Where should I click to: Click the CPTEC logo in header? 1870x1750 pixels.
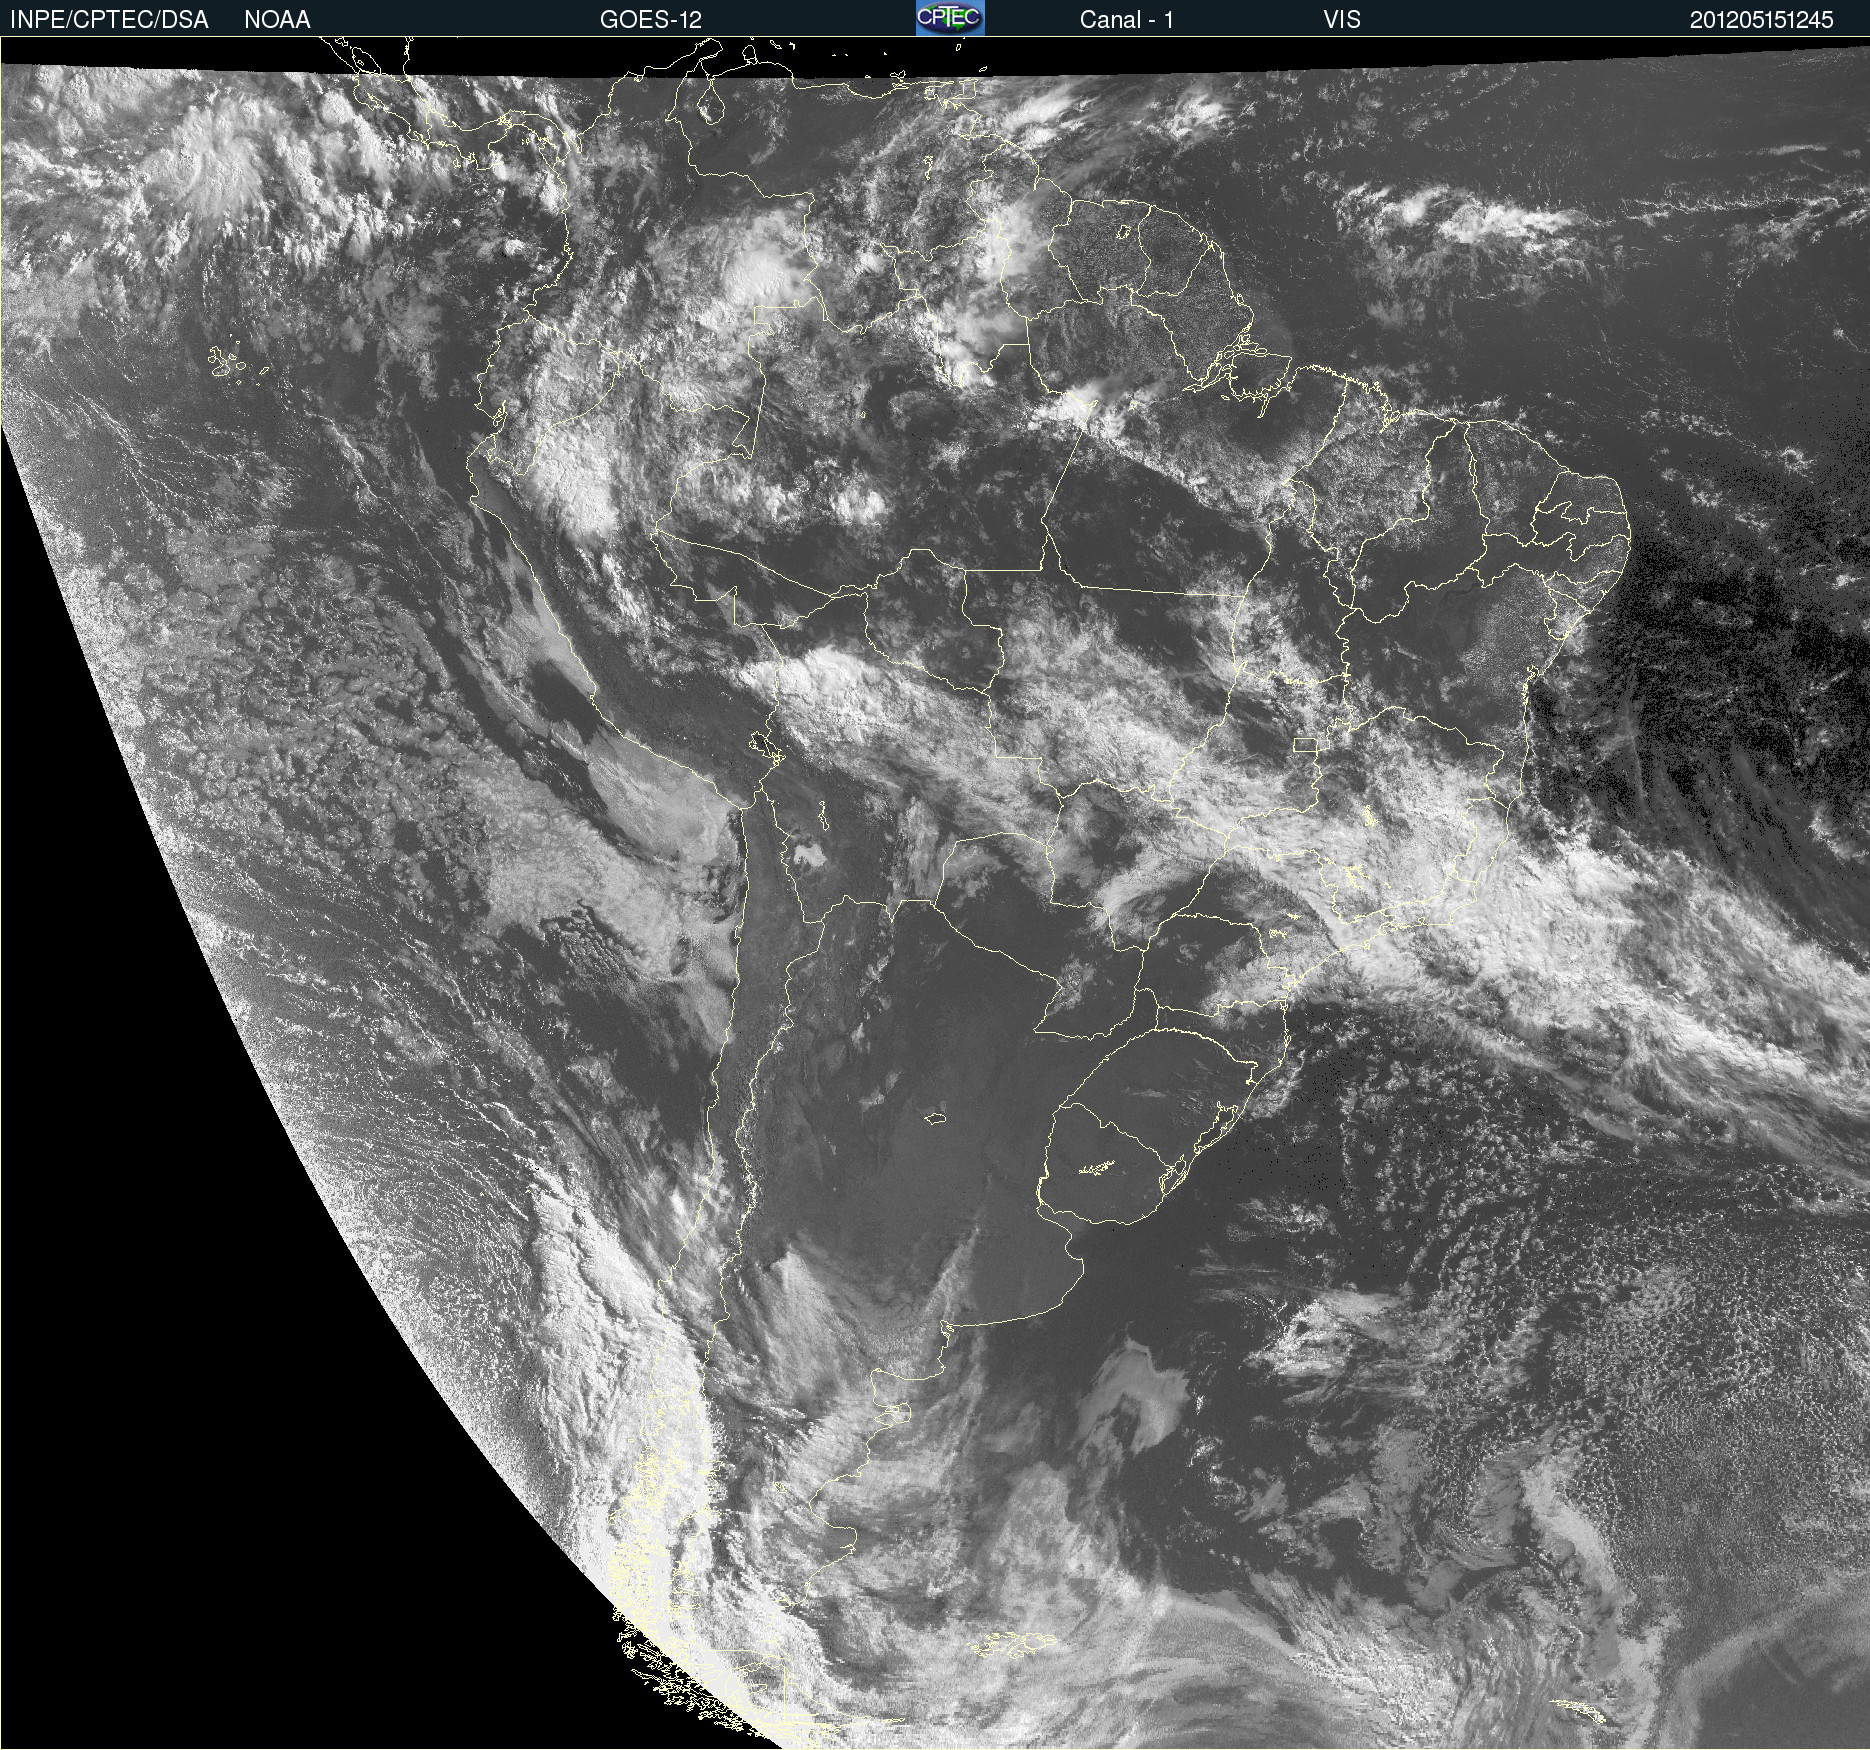pyautogui.click(x=950, y=18)
